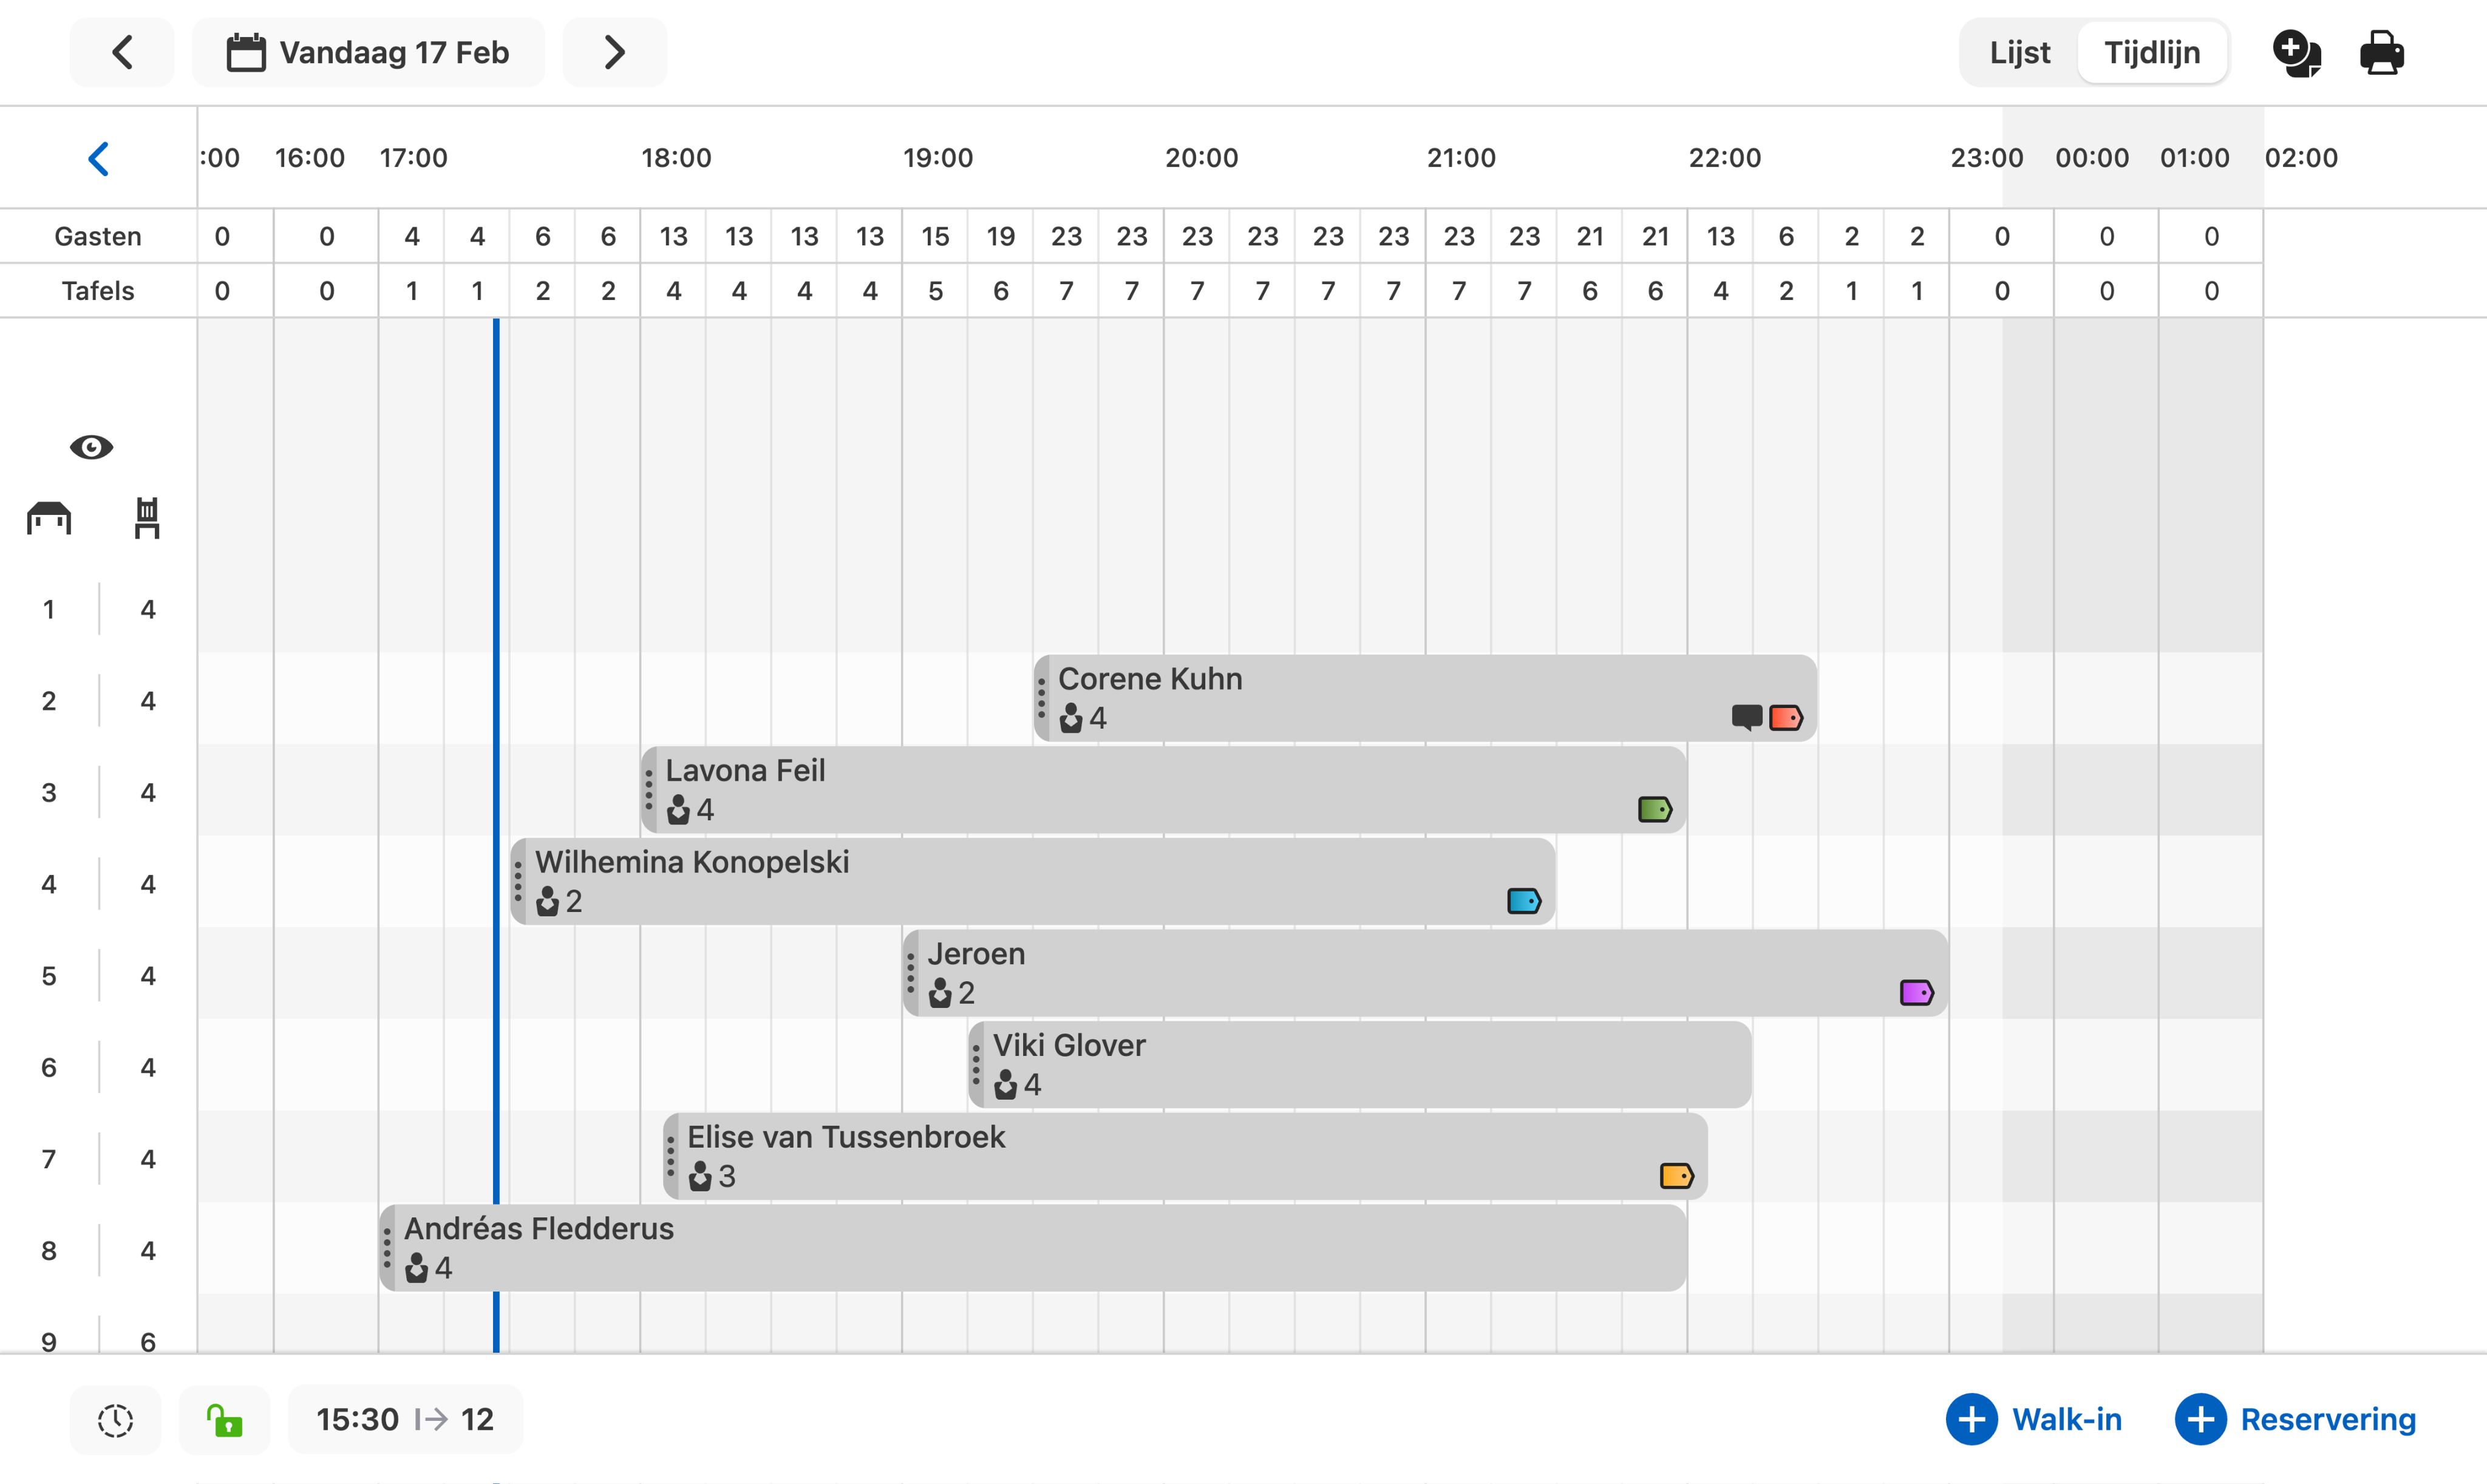The image size is (2487, 1484).
Task: Click the chair seats icon column header
Action: coord(147,518)
